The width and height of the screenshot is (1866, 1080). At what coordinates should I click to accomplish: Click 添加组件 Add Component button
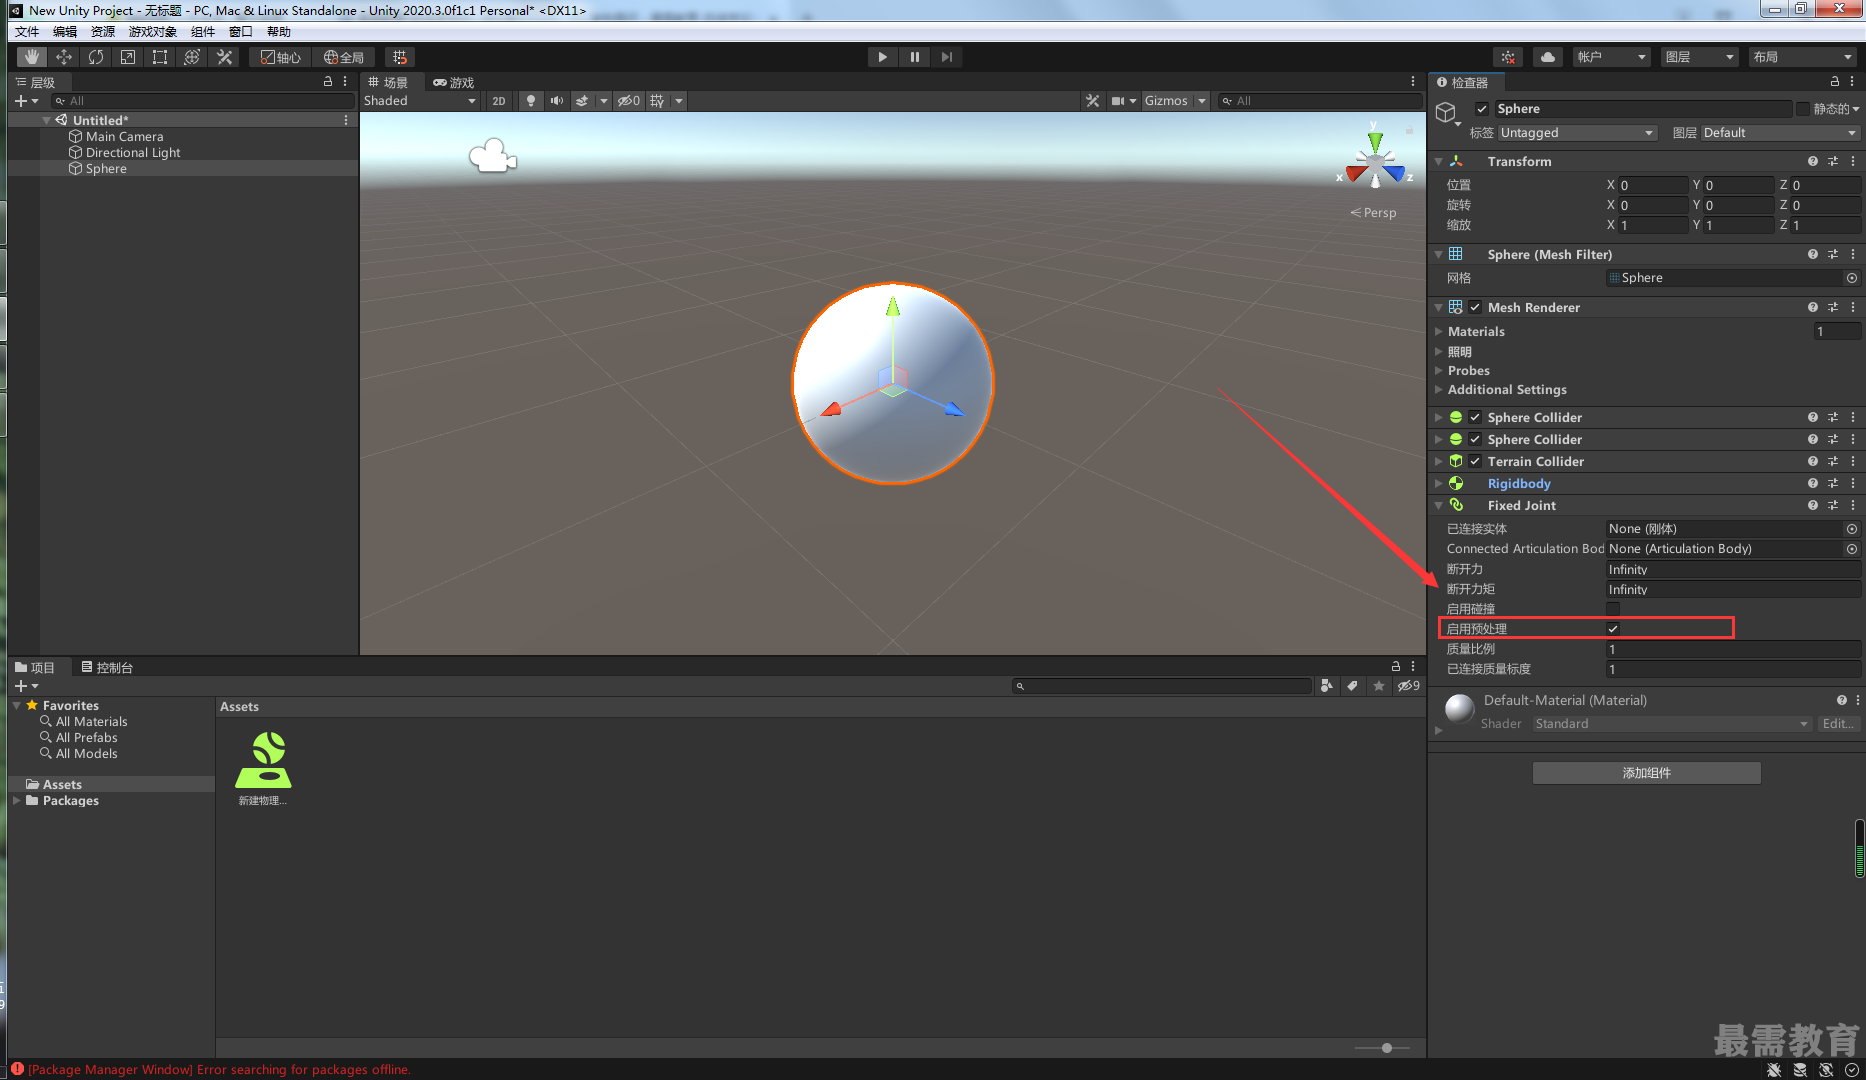point(1647,773)
